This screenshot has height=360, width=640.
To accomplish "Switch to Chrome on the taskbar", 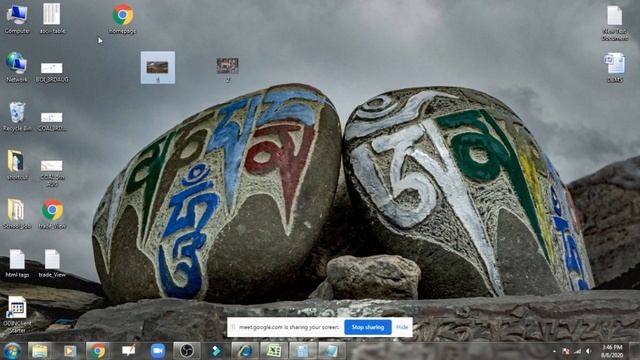I will [98, 351].
